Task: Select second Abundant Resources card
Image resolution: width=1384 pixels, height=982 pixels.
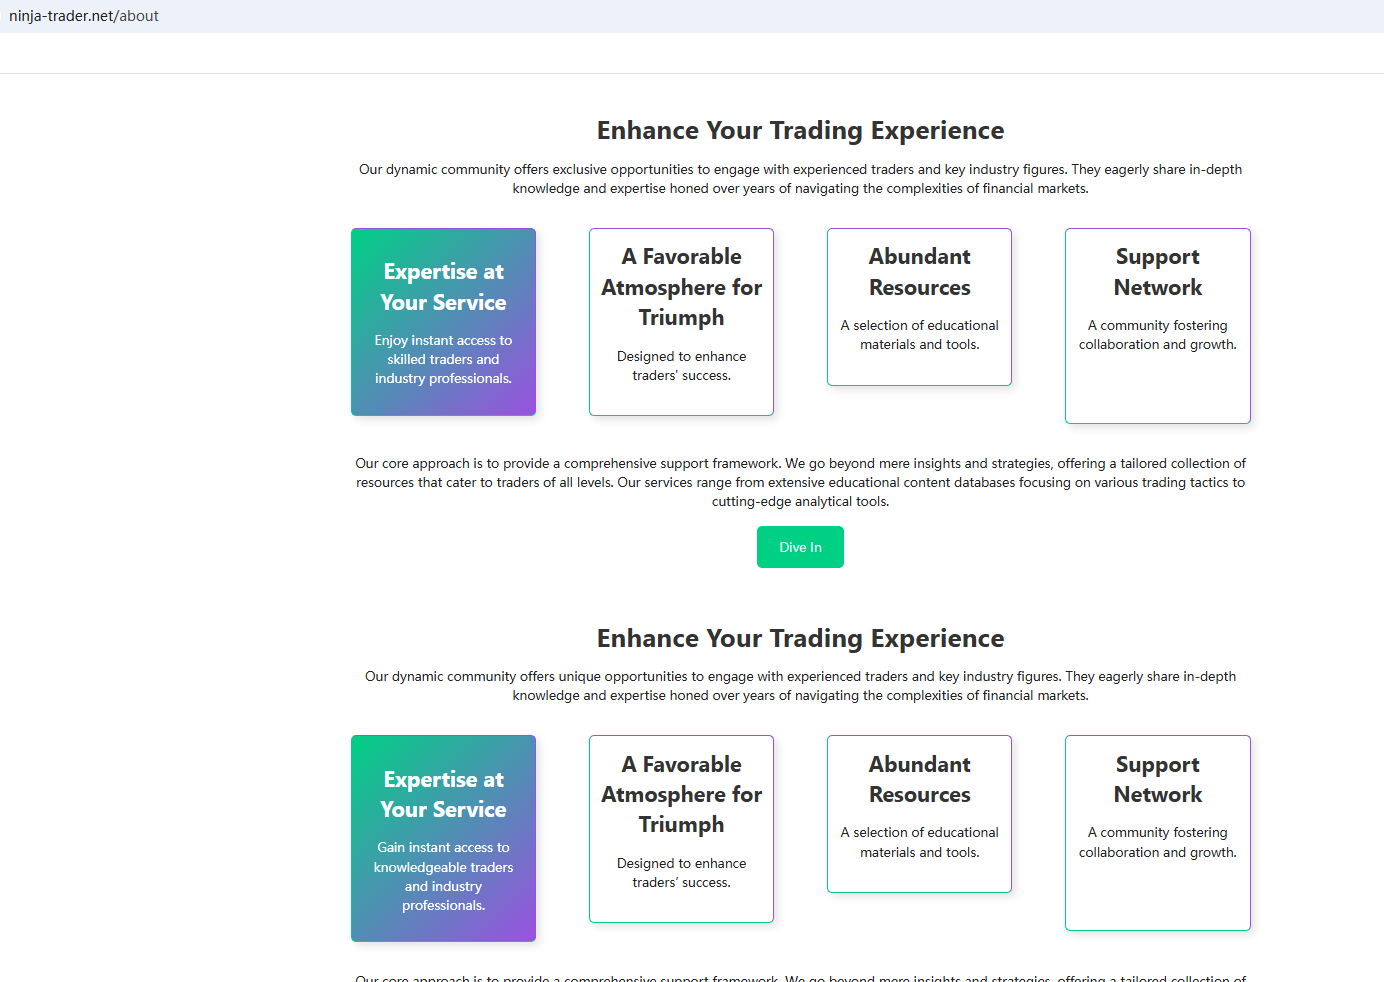Action: click(x=919, y=814)
